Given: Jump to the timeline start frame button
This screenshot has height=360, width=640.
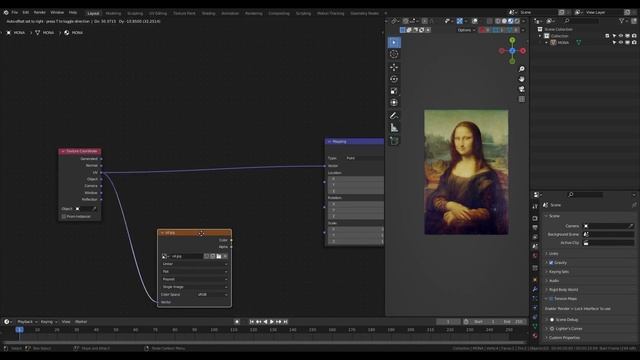Looking at the screenshot, I should pyautogui.click(x=252, y=322).
